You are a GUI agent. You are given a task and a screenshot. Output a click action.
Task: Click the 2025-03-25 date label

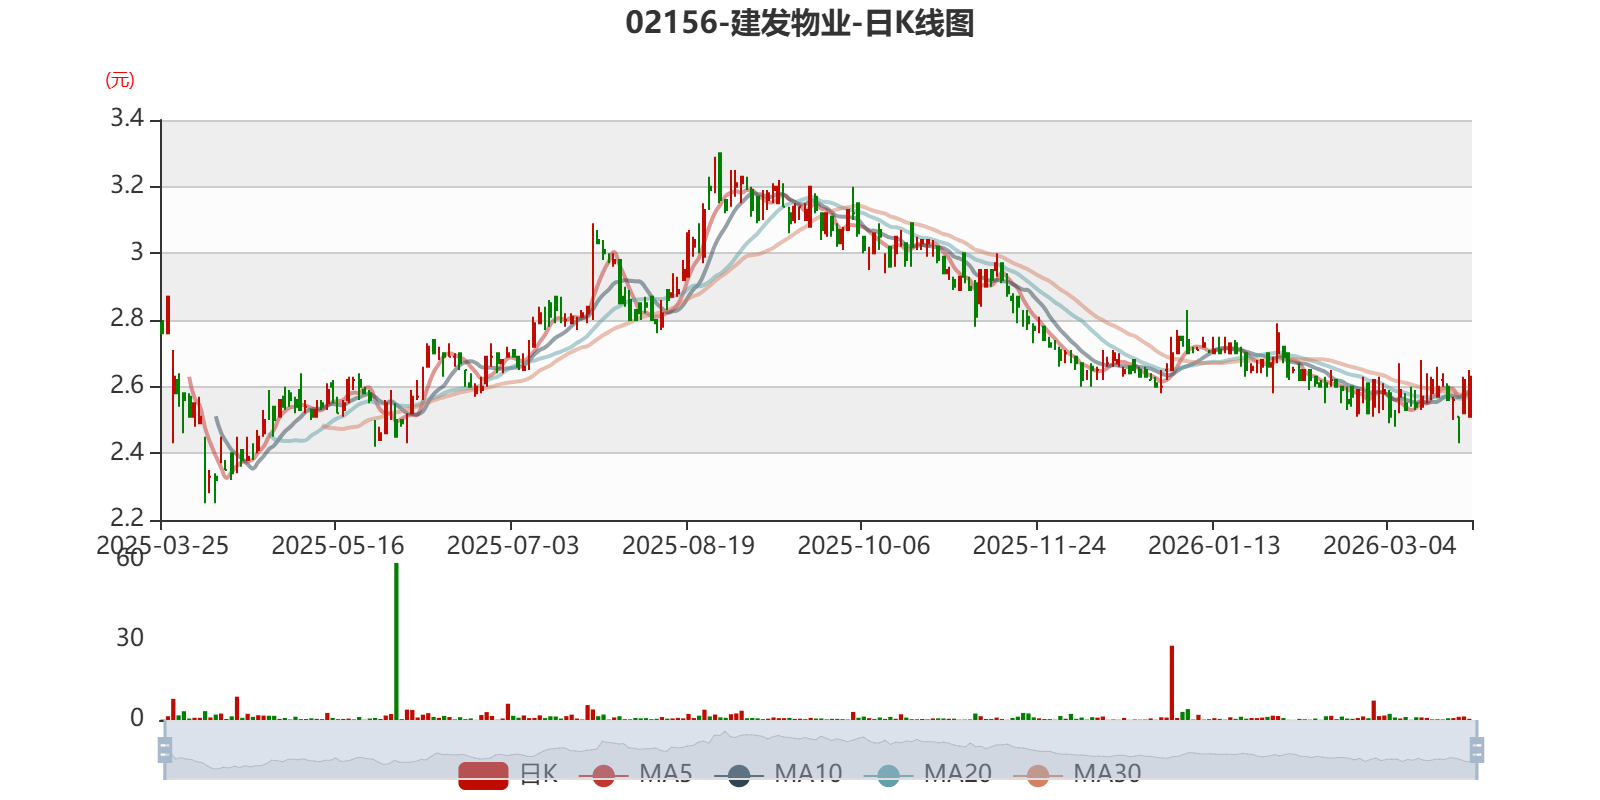[162, 546]
